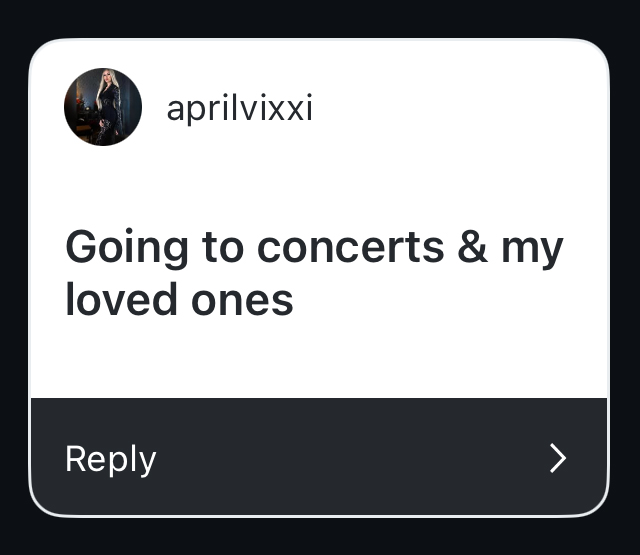This screenshot has width=640, height=555.
Task: Open the aprilvixxi username link
Action: click(x=239, y=108)
